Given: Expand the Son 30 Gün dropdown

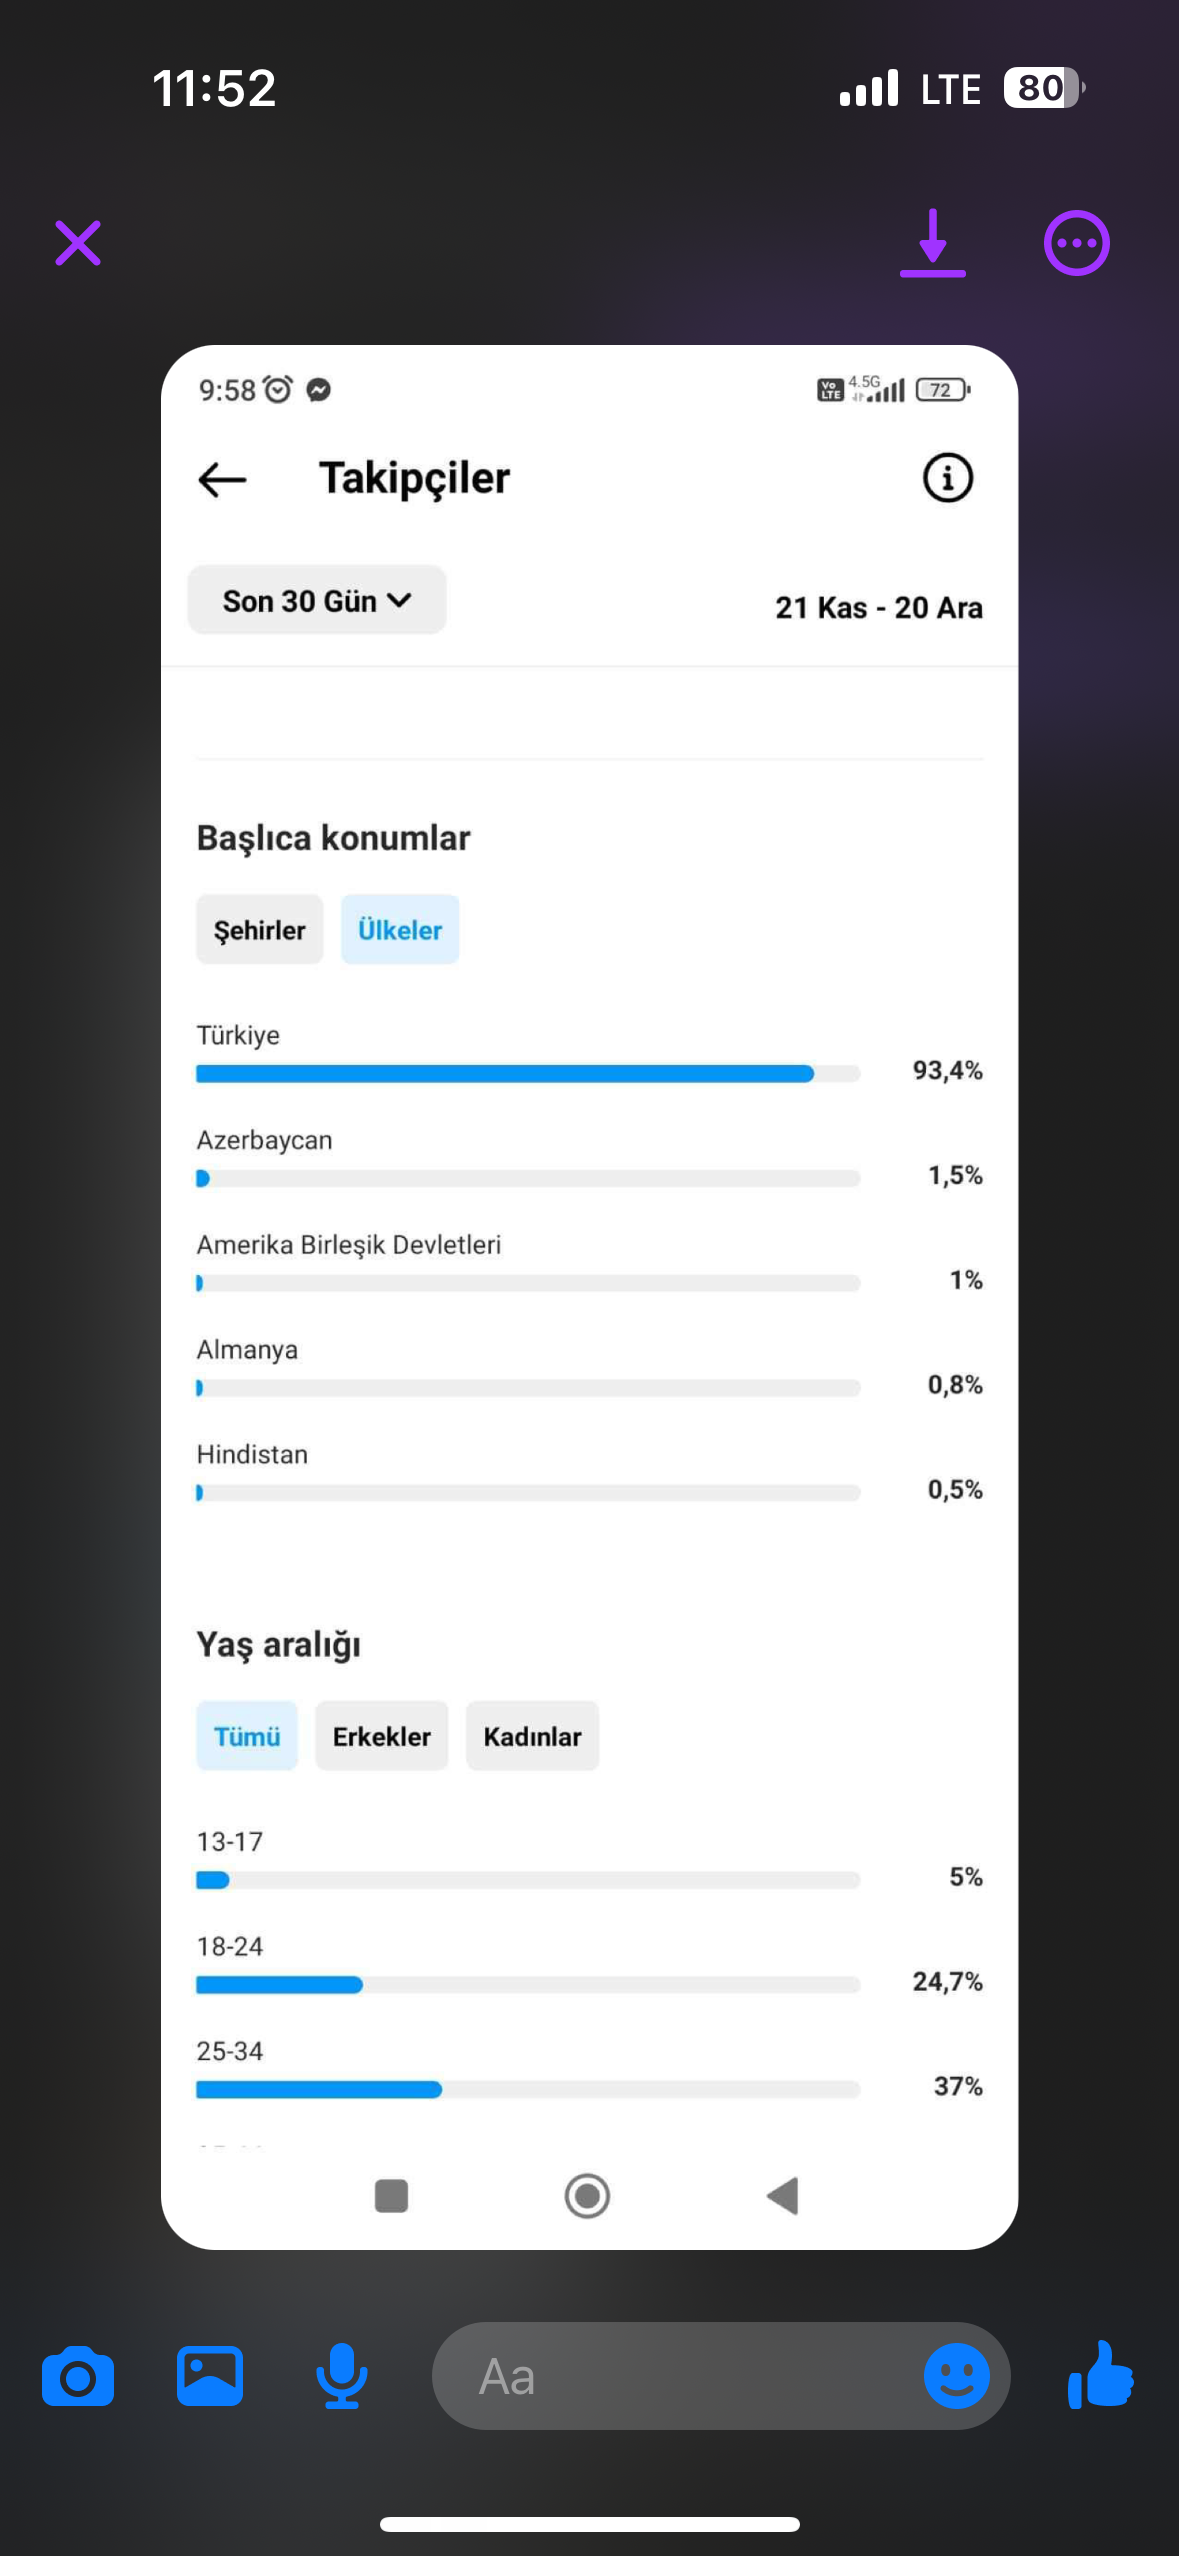Looking at the screenshot, I should tap(316, 600).
